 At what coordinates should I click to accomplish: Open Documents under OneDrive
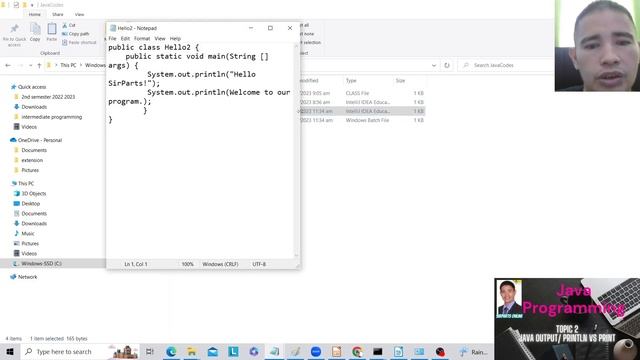coord(34,150)
